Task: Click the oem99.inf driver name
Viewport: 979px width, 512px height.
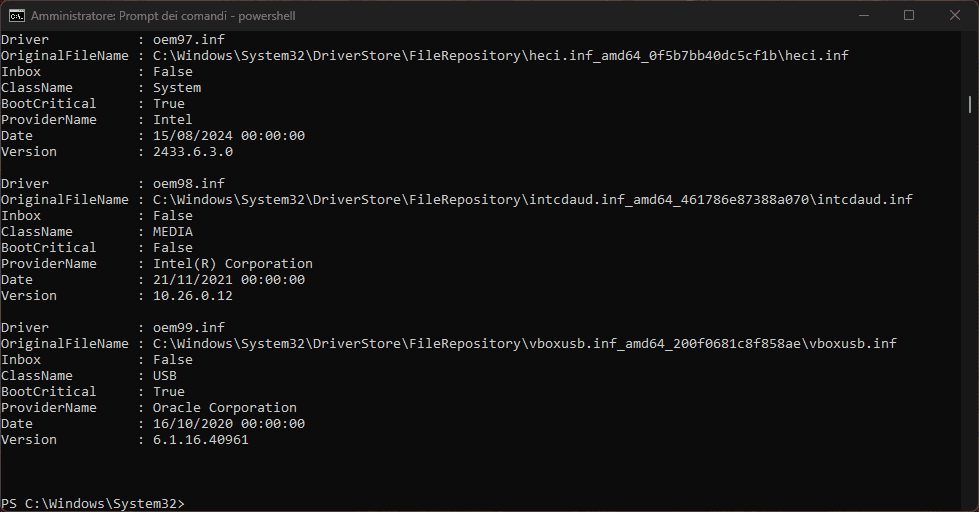Action: point(189,328)
